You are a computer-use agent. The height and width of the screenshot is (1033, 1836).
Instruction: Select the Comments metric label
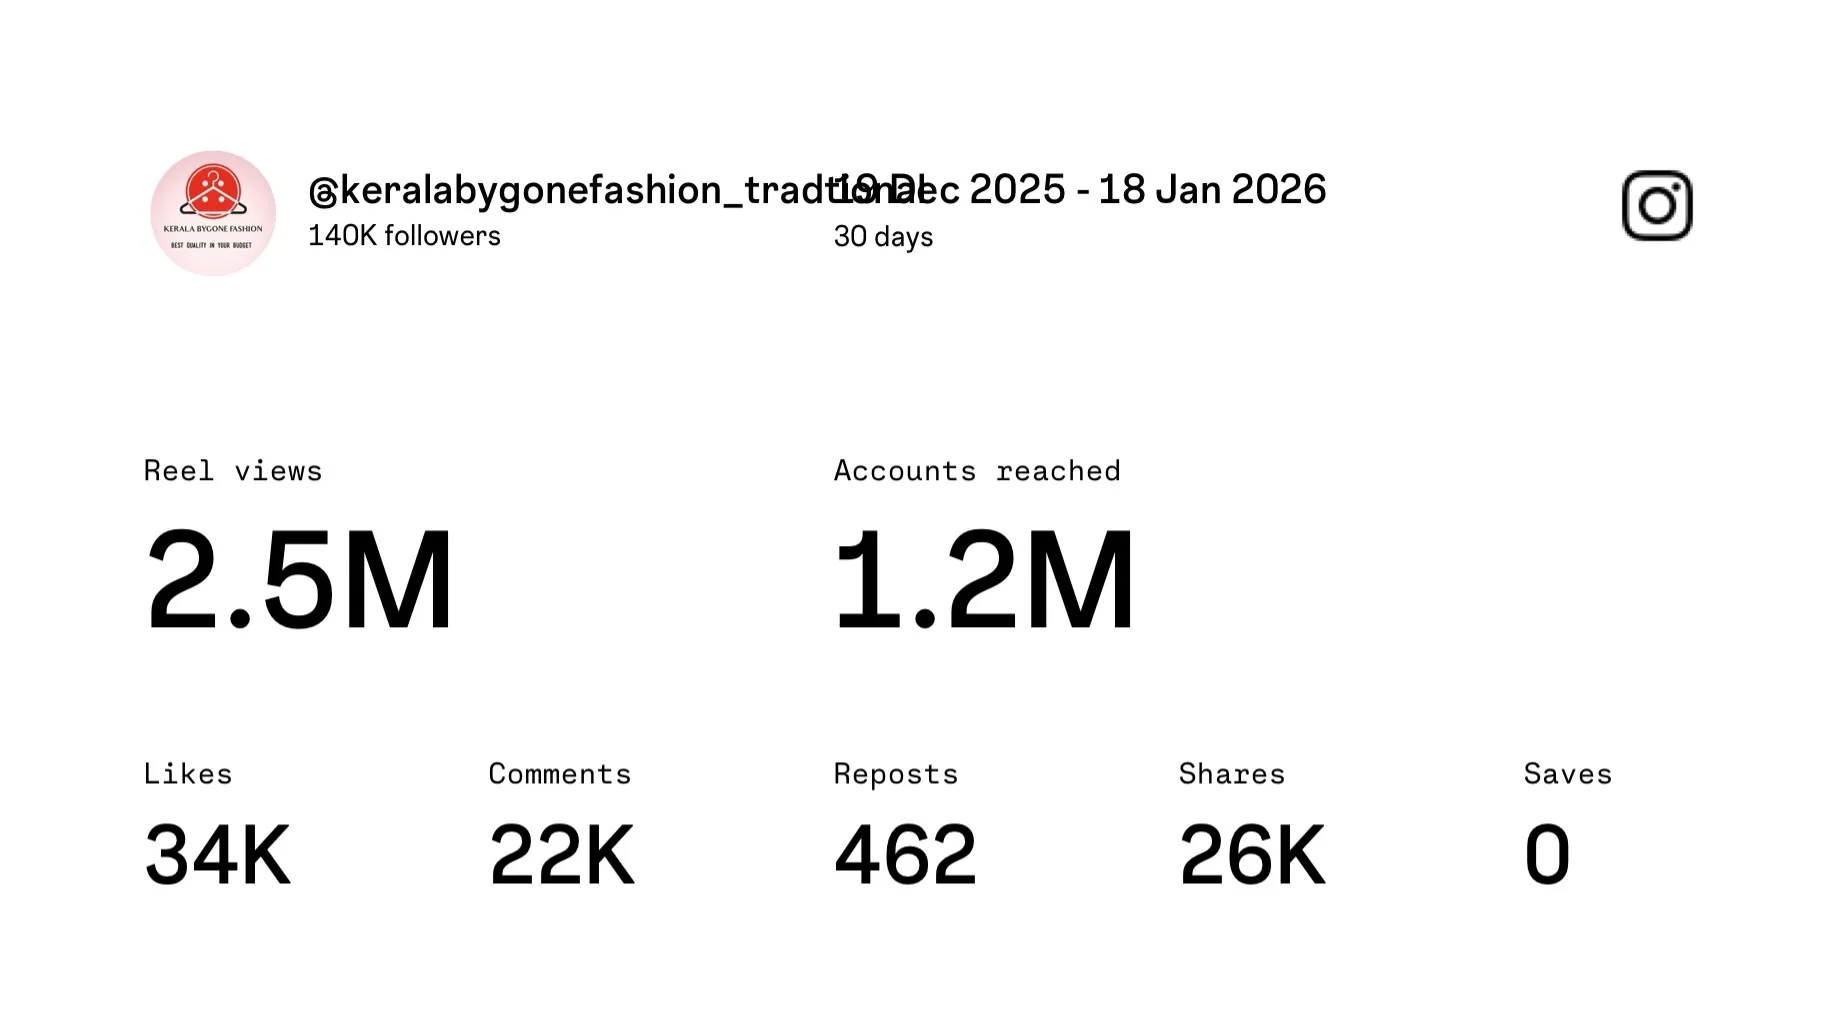(560, 774)
